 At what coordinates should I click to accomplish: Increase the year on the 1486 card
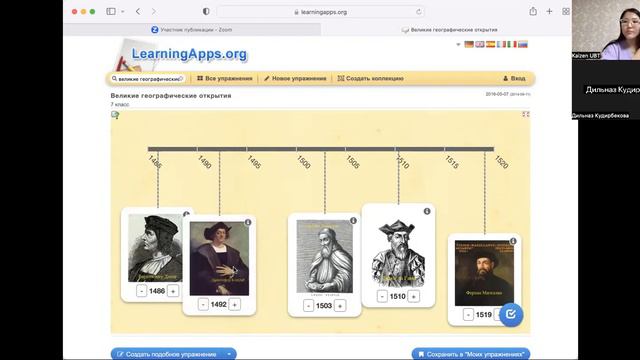(x=173, y=291)
